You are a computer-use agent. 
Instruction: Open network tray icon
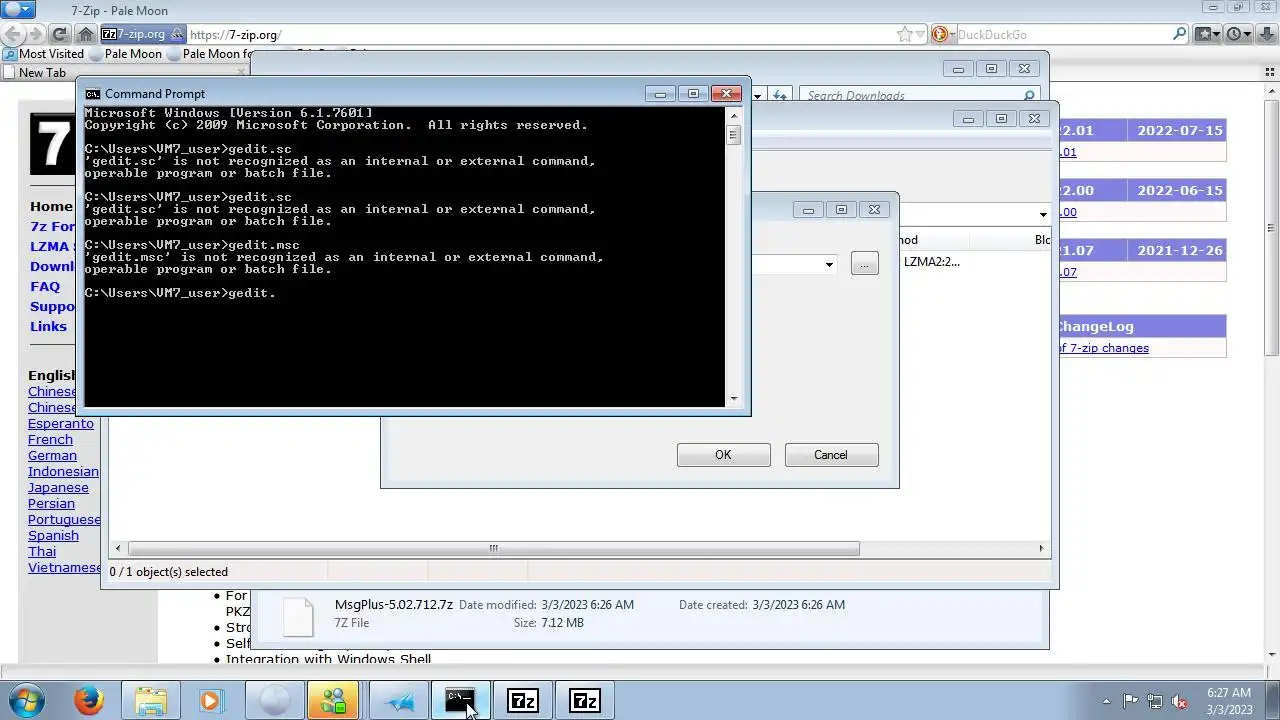(x=1155, y=701)
